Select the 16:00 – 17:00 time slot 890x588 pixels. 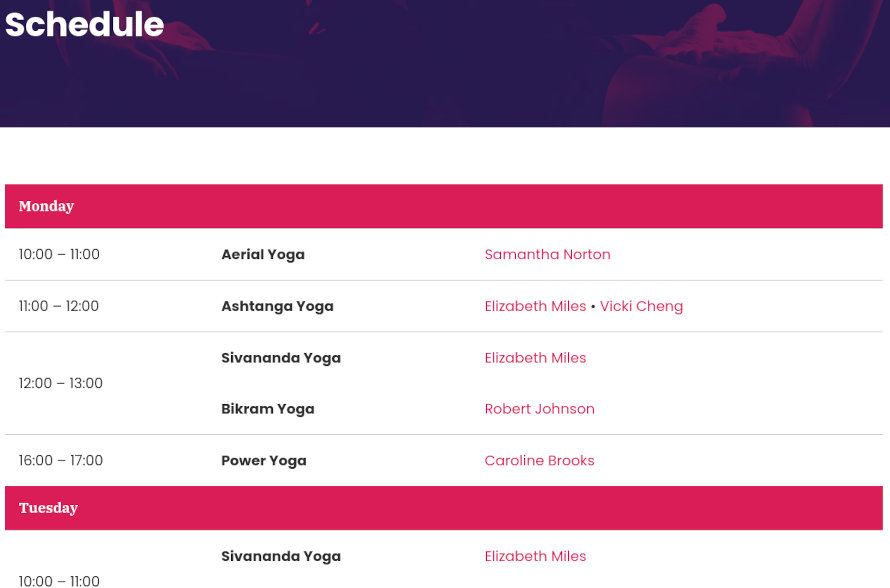[61, 460]
